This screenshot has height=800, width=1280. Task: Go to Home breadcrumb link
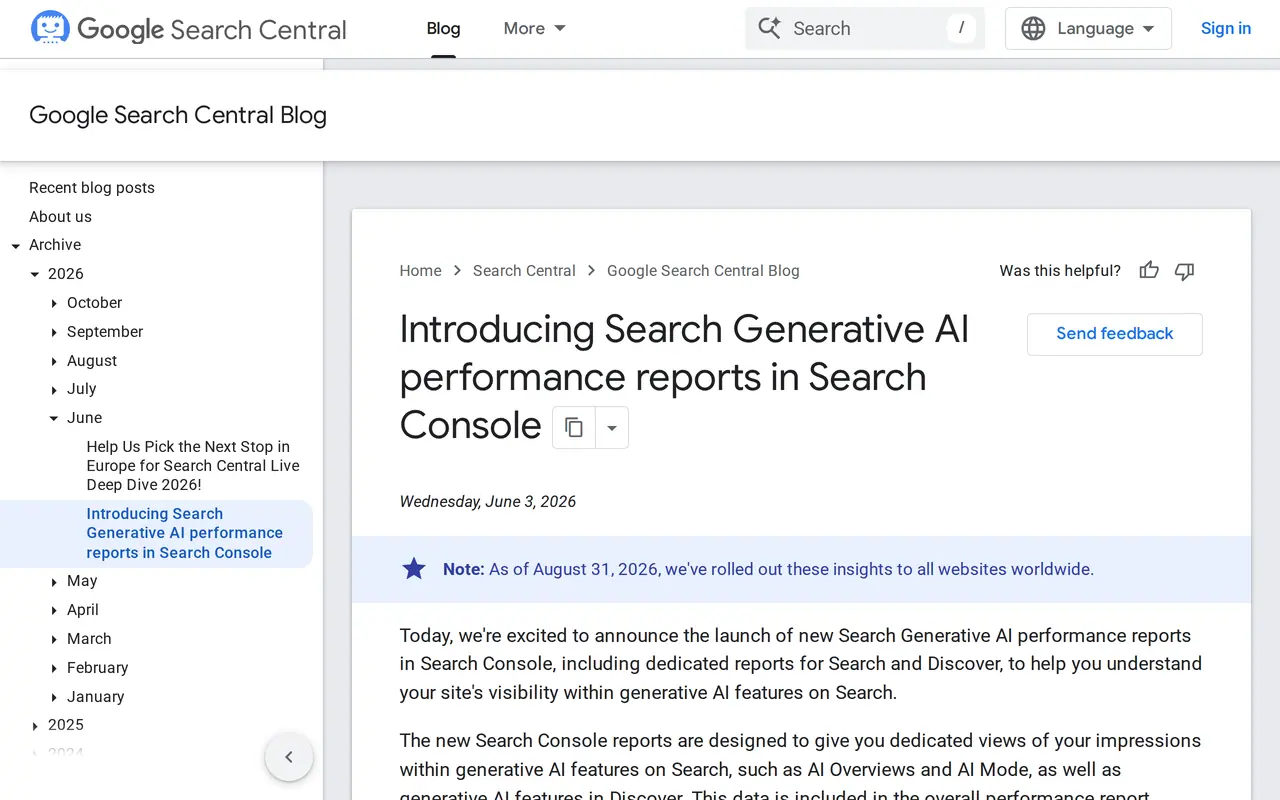[x=420, y=271]
